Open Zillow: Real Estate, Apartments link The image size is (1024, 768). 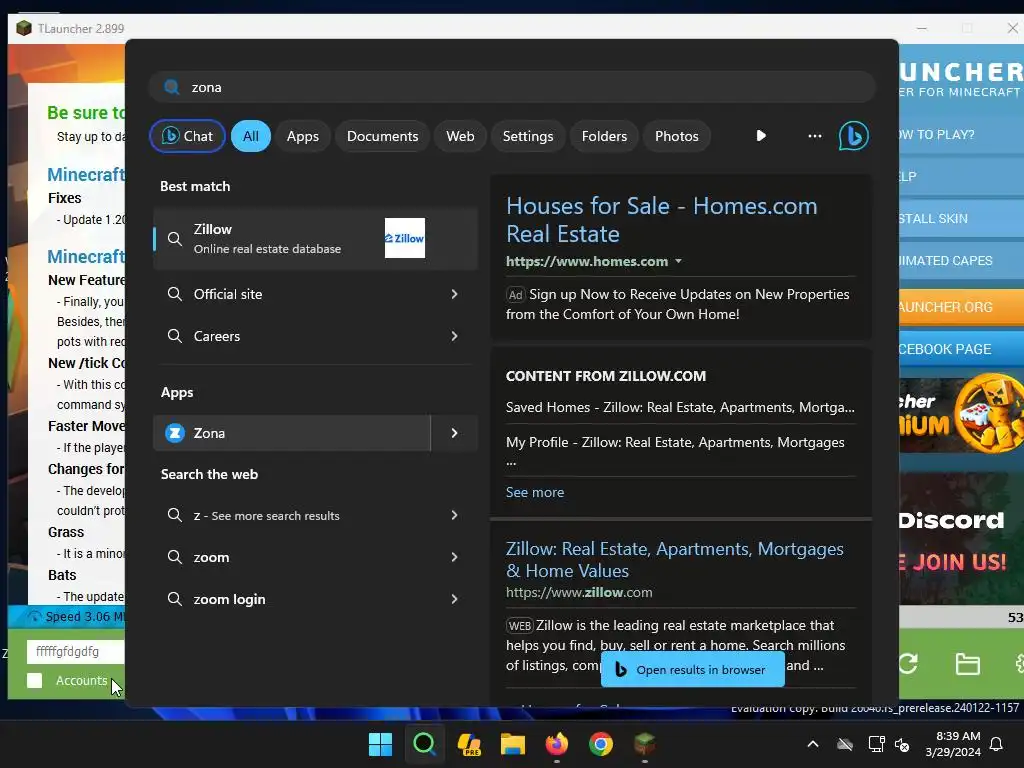coord(675,560)
